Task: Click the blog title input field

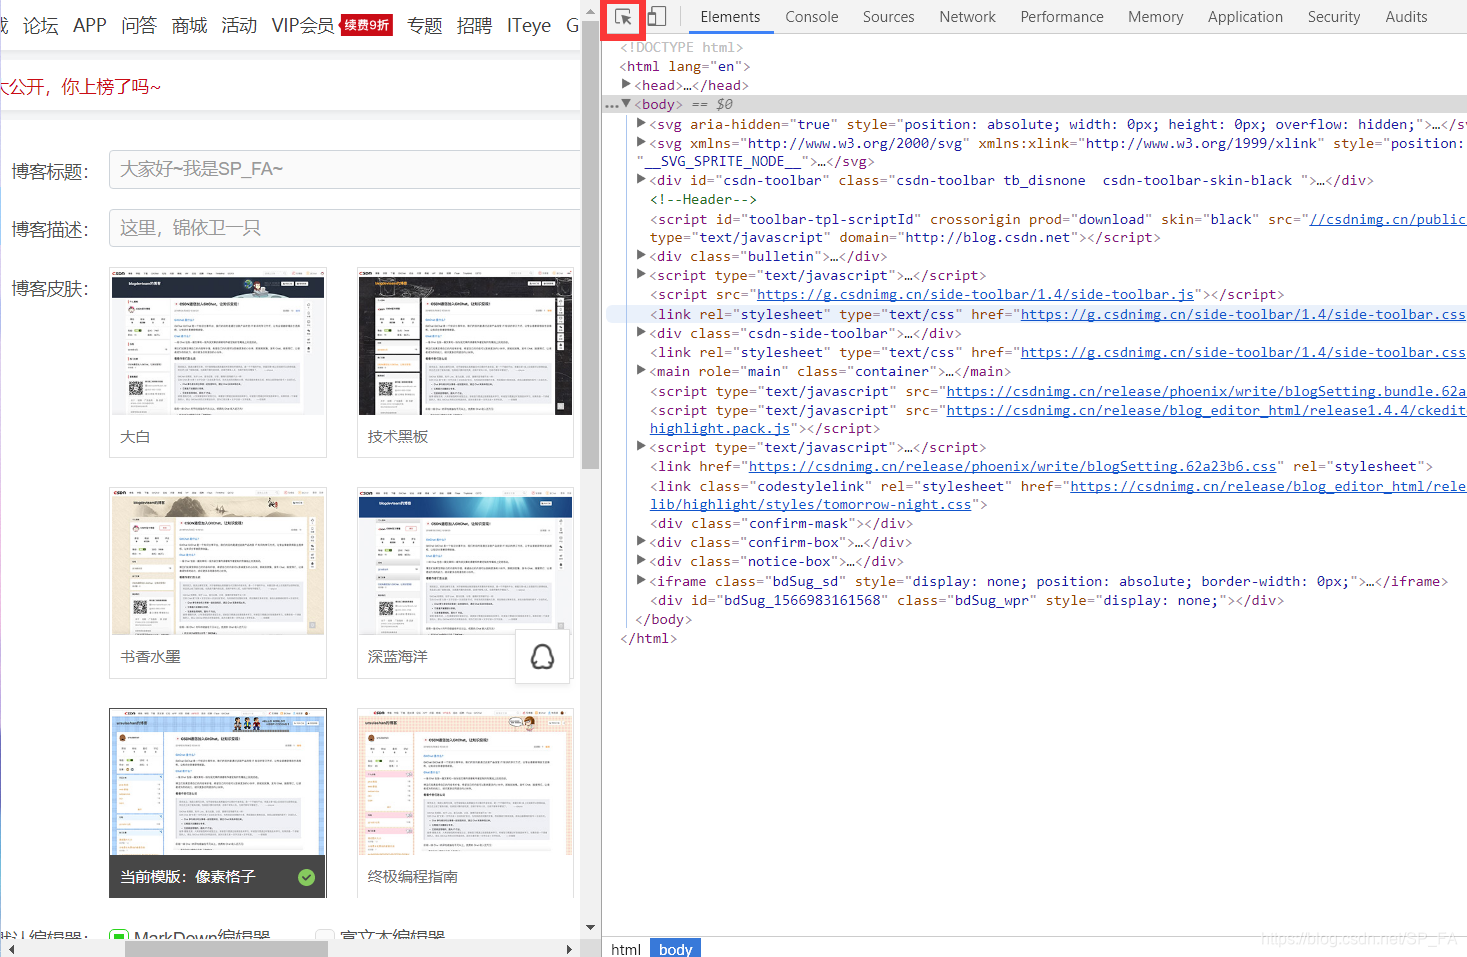Action: [x=344, y=169]
